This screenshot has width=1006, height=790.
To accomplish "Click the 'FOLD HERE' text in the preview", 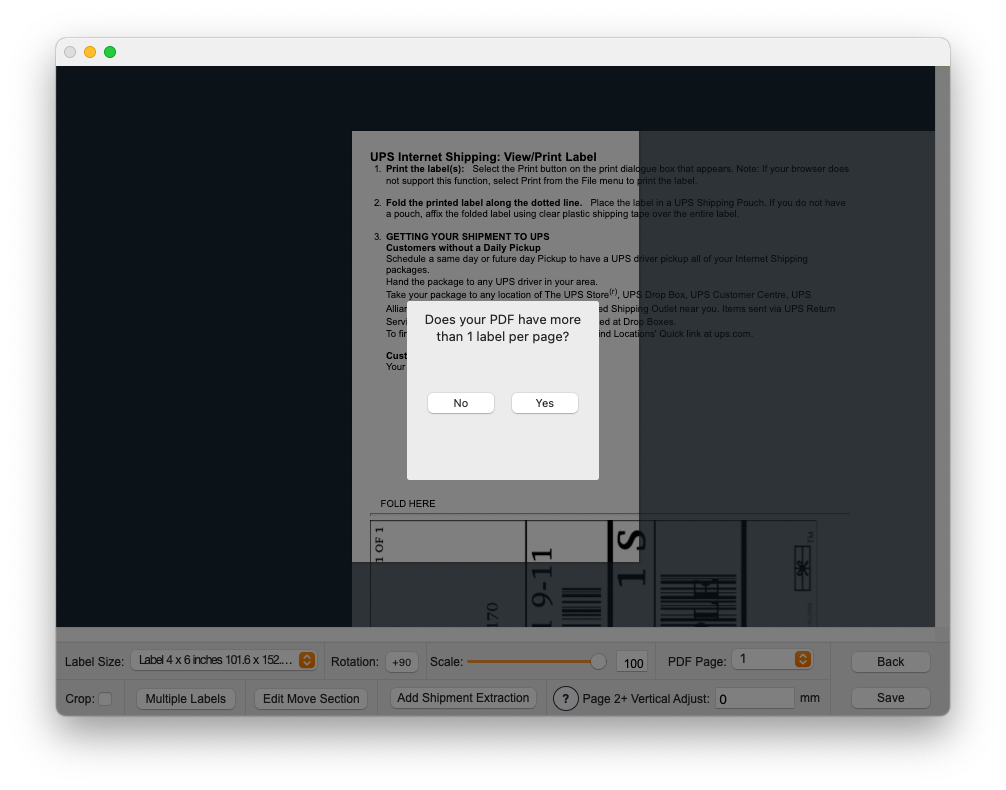I will click(x=408, y=504).
